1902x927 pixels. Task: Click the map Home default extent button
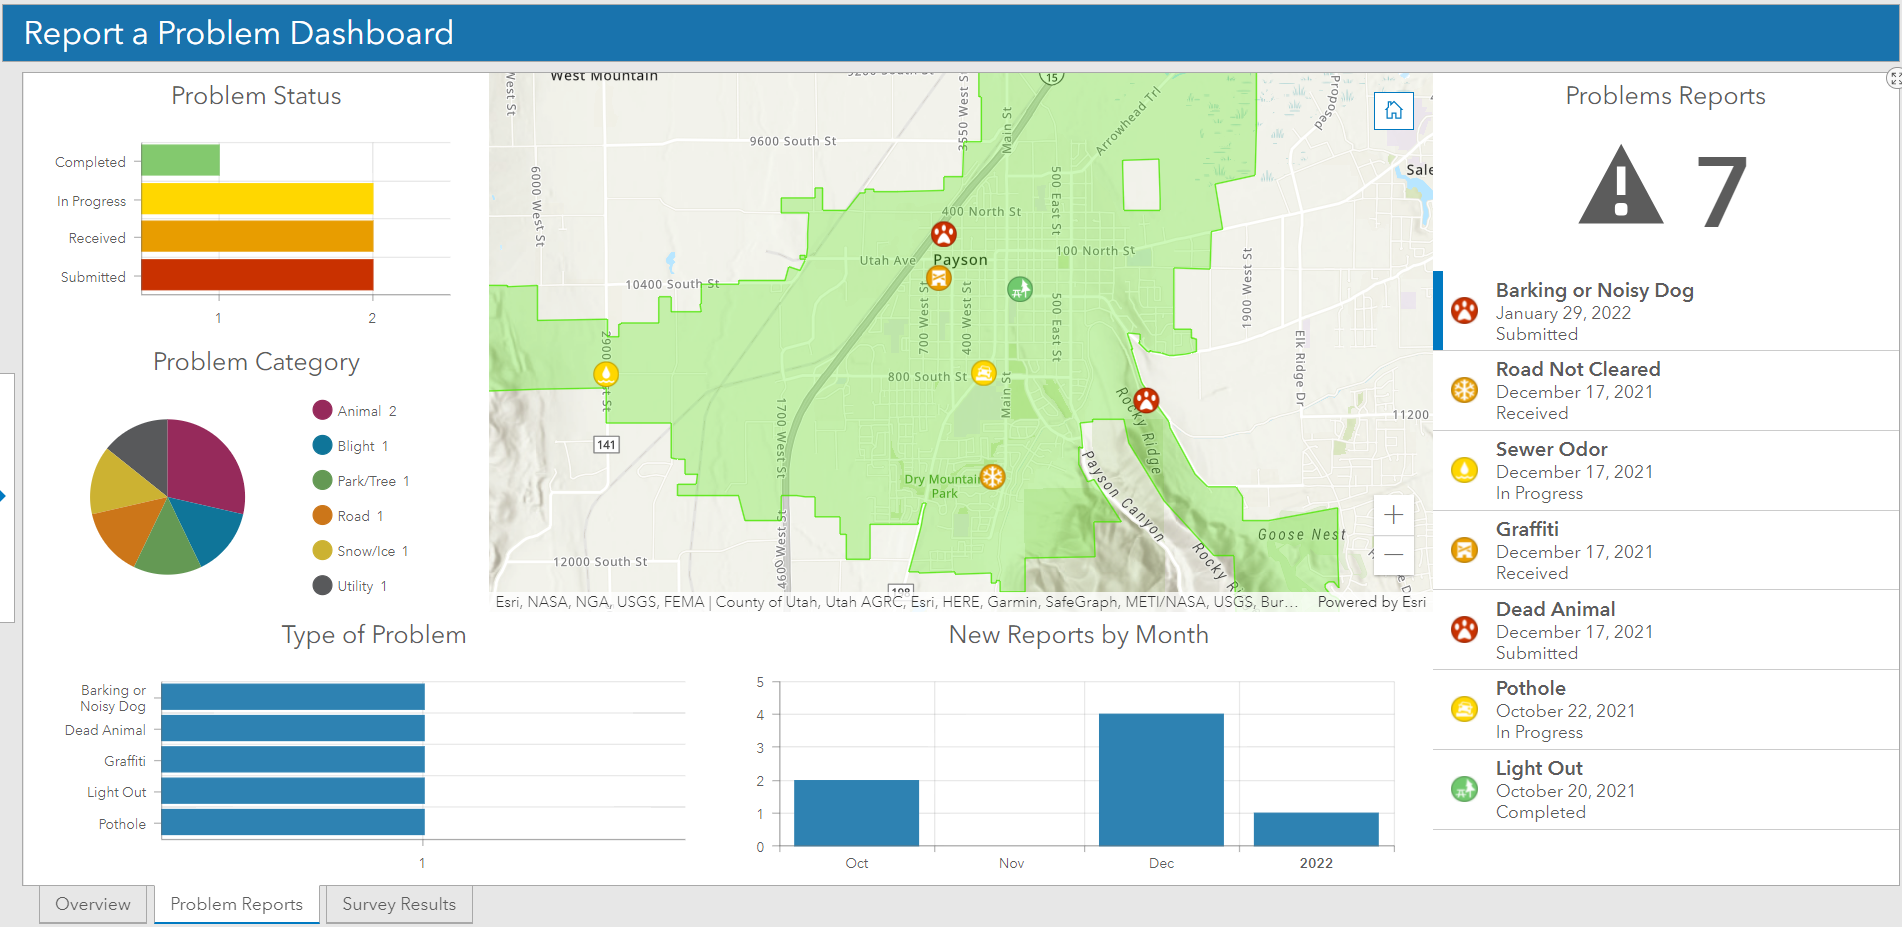(x=1394, y=110)
